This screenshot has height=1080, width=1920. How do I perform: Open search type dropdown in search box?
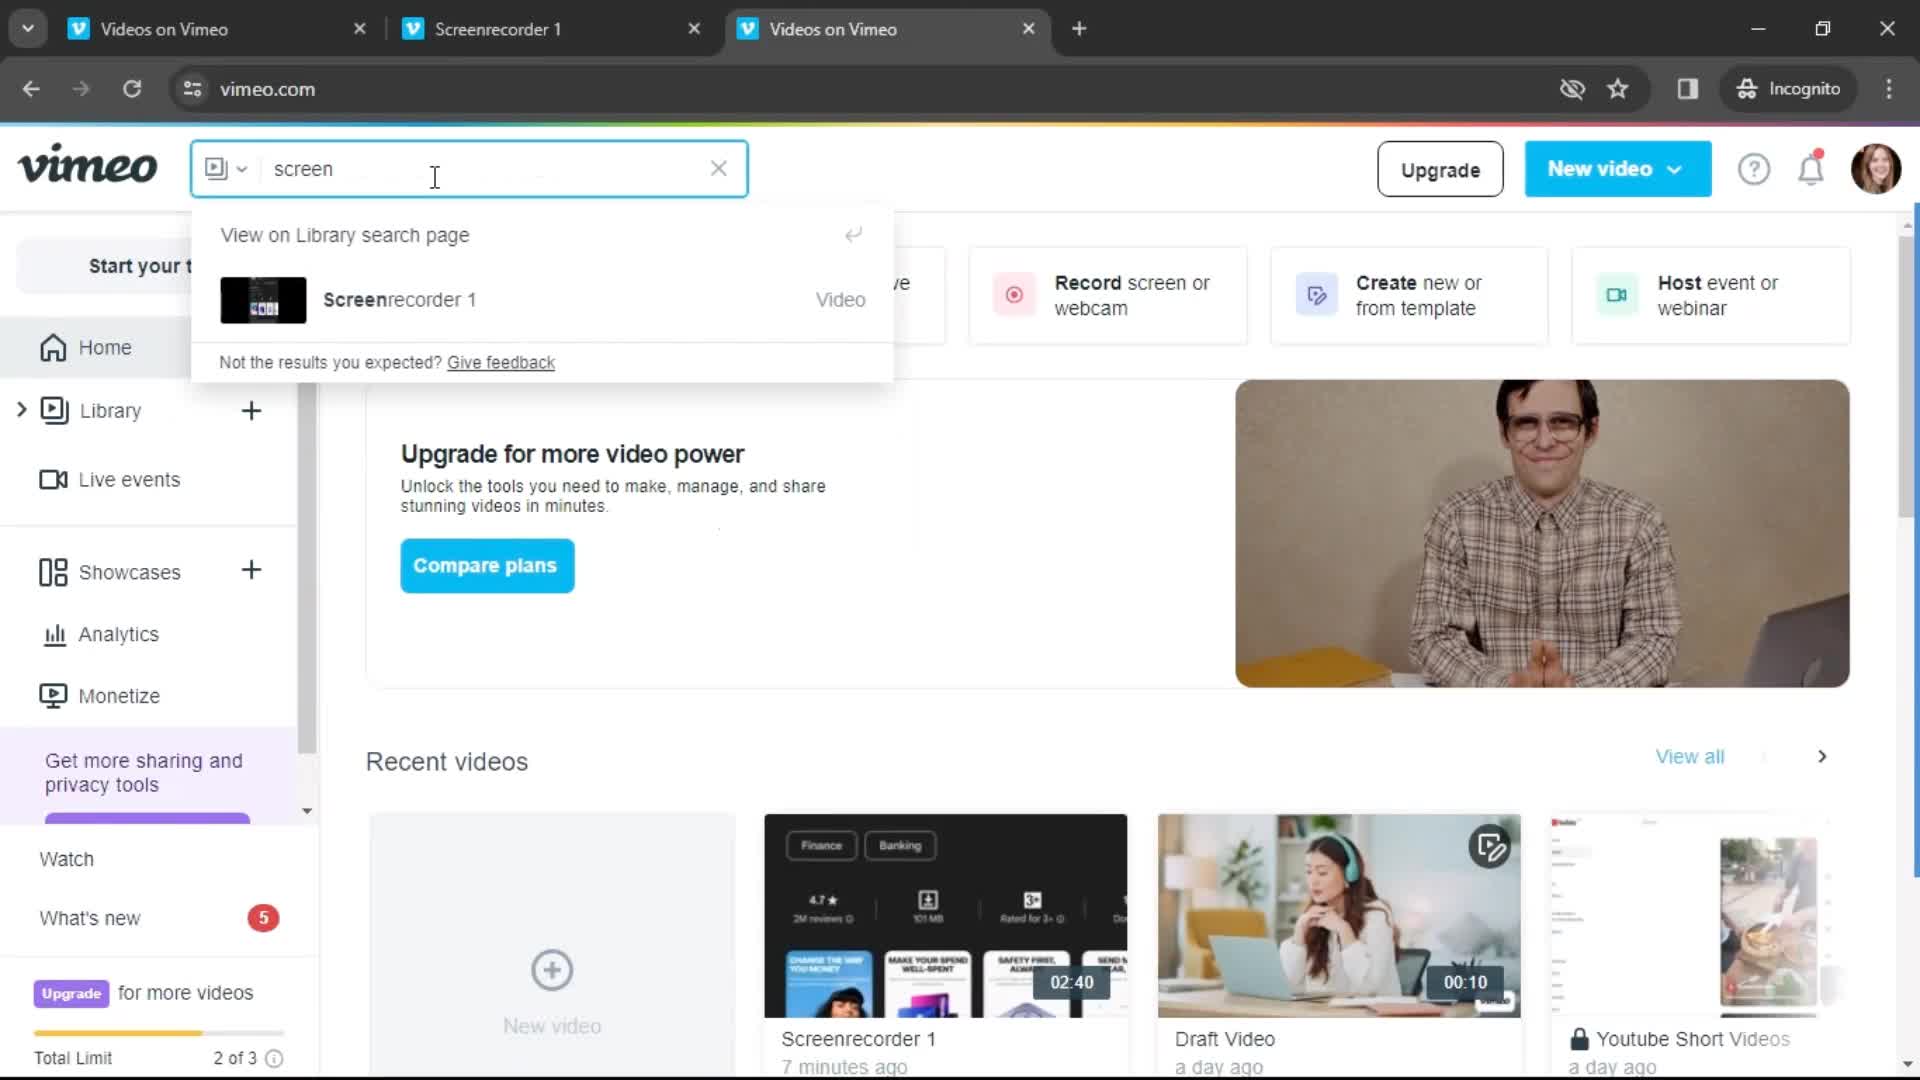point(226,168)
